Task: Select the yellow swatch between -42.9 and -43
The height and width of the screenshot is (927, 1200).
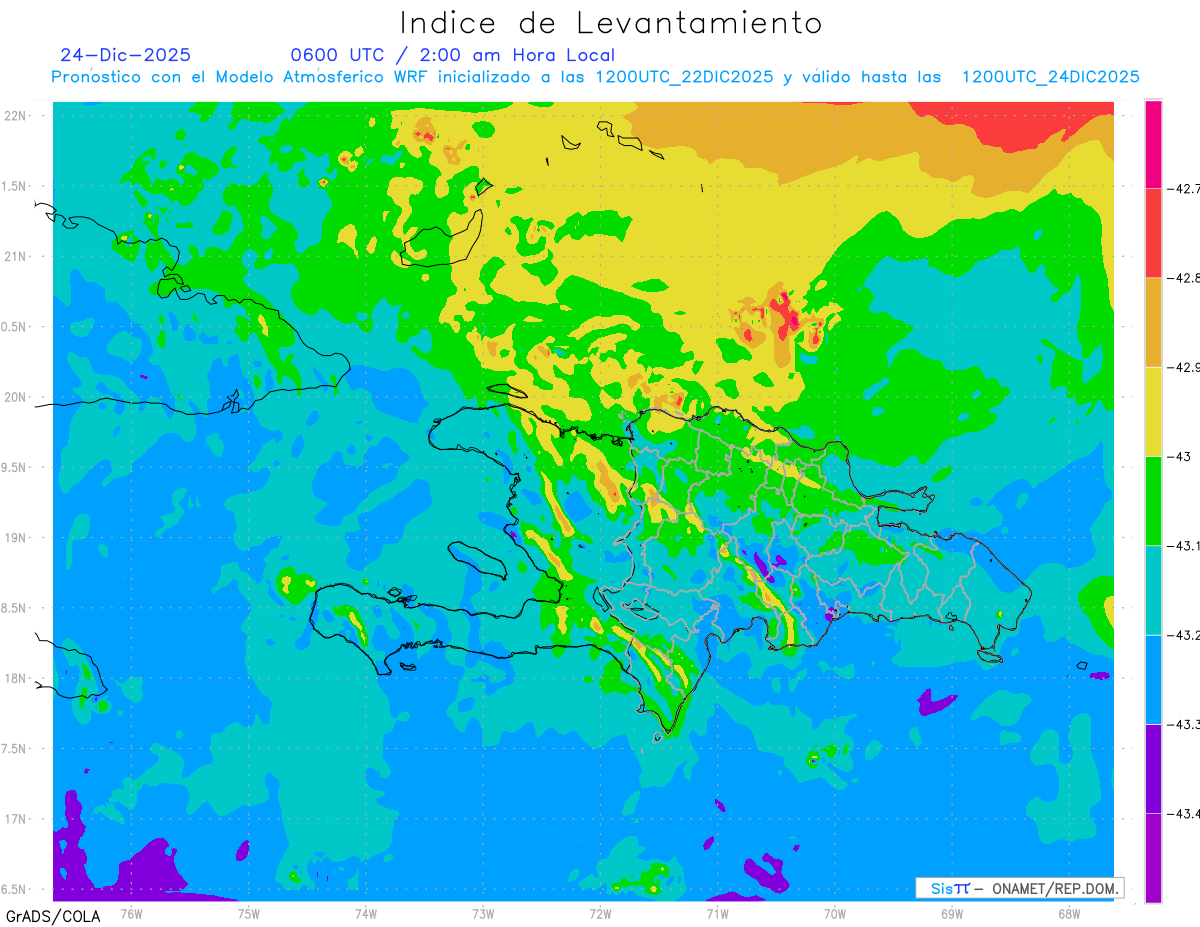Action: [1153, 411]
